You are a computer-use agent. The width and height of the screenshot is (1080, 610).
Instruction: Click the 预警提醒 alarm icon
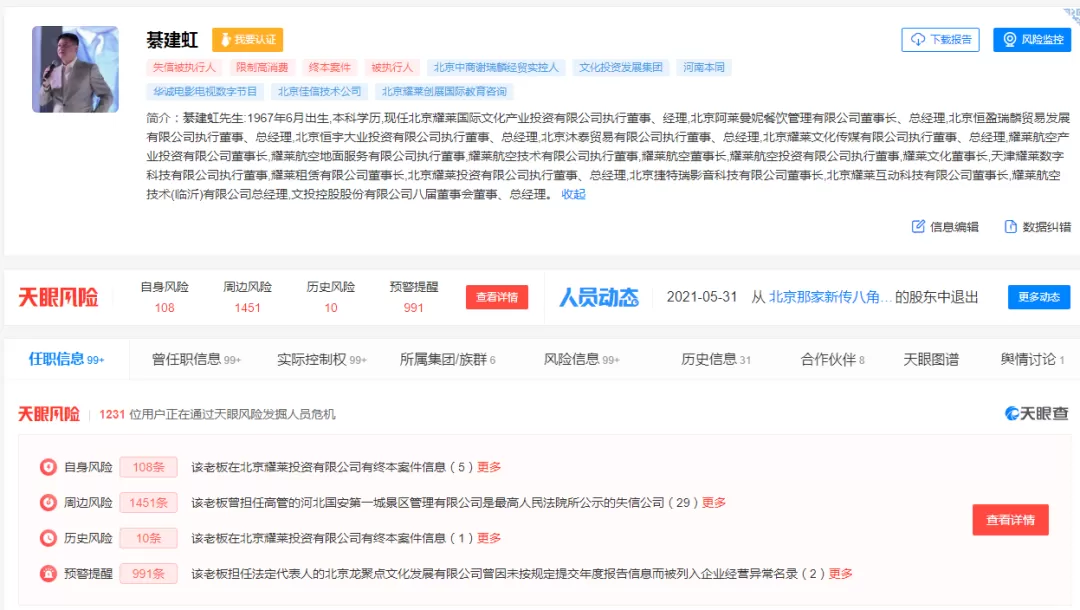click(x=48, y=574)
